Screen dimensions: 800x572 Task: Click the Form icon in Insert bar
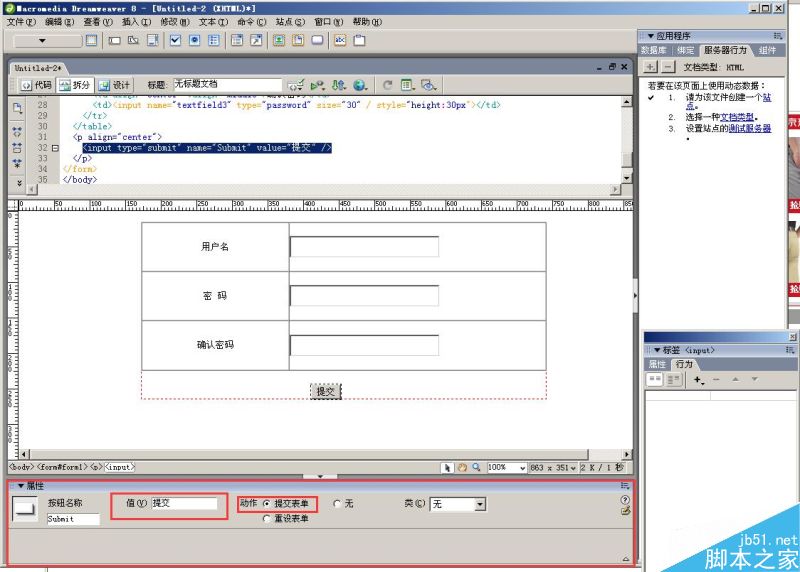91,40
